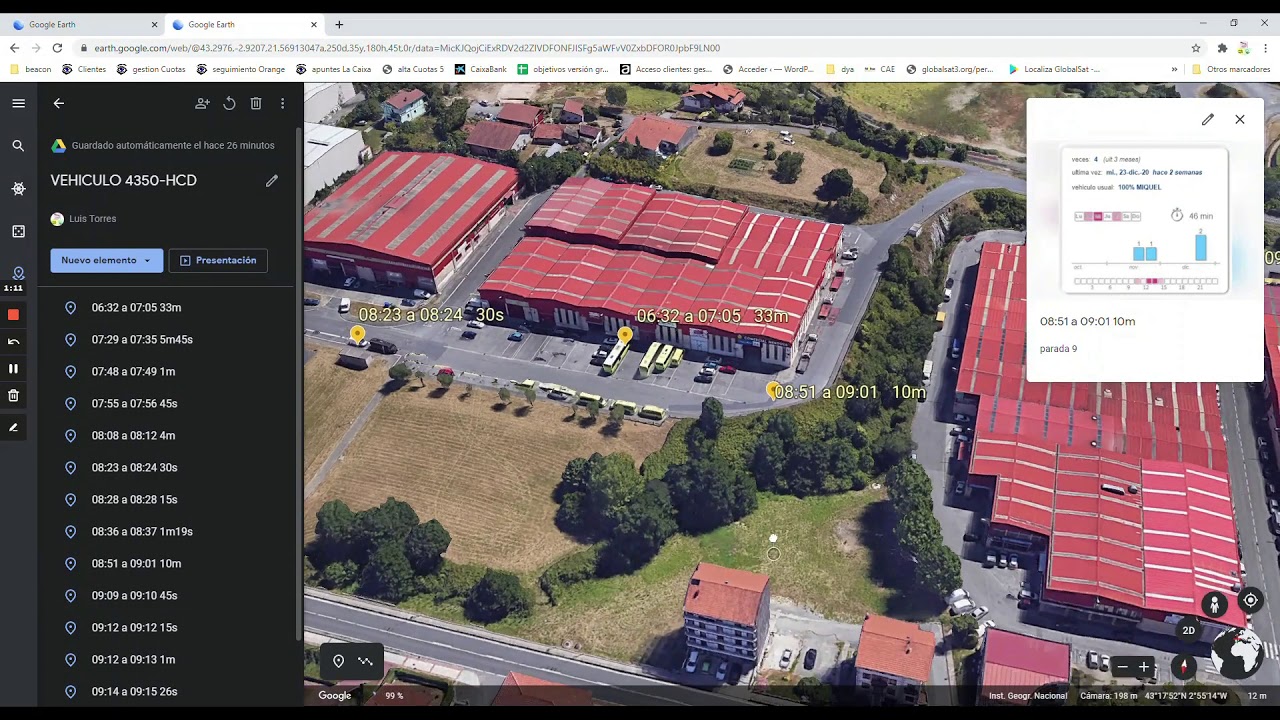
Task: Close the parada 9 info card
Action: 1240,120
